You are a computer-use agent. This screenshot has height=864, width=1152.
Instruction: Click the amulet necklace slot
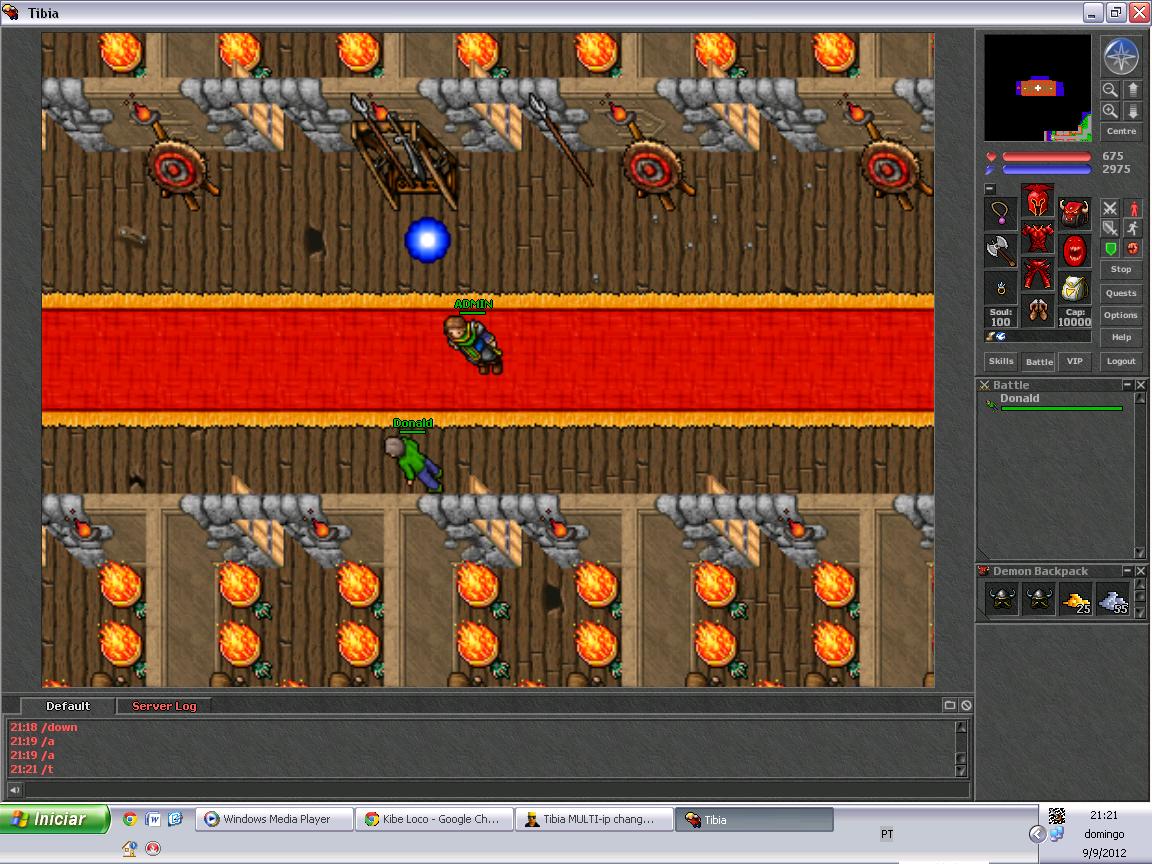coord(1000,214)
